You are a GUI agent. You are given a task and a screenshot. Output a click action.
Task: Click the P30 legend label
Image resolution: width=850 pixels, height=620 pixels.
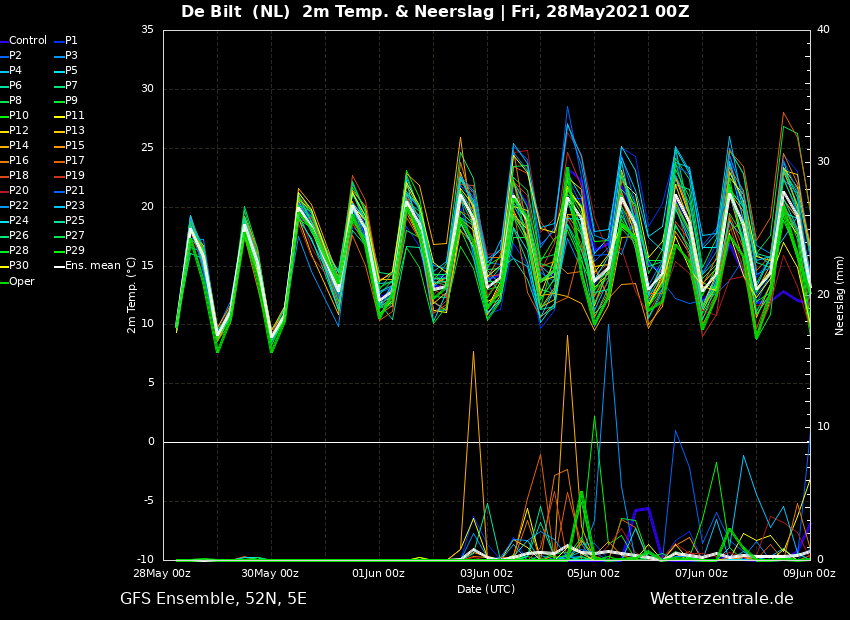(15, 266)
